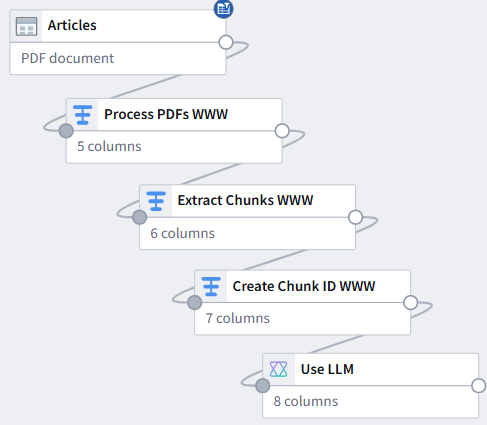Click the Process PDFs WWW input port
This screenshot has width=487, height=425.
[x=66, y=131]
